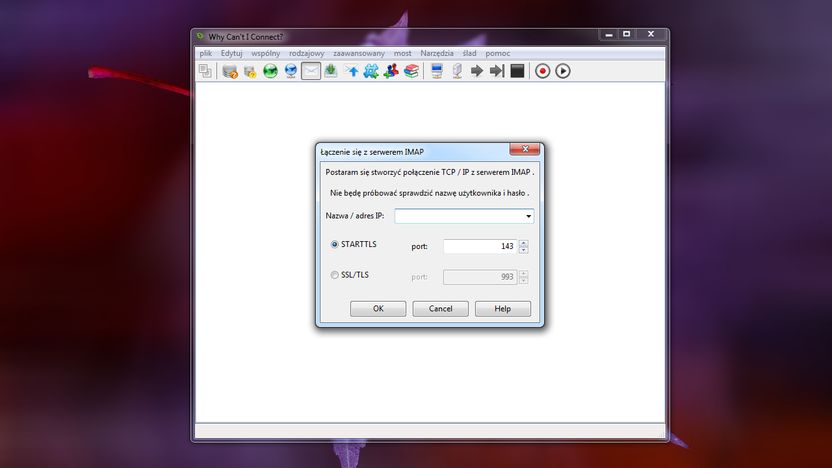The image size is (832, 468).
Task: Open the pomoc menu
Action: point(497,53)
